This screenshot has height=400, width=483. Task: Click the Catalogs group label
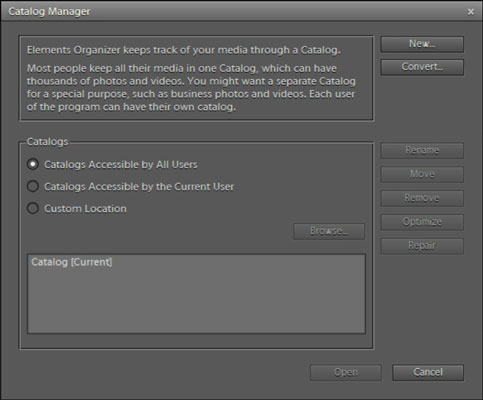tap(47, 142)
